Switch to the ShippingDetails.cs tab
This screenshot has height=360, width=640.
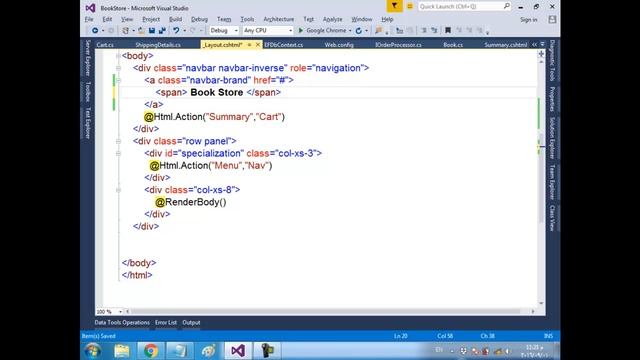(x=158, y=45)
